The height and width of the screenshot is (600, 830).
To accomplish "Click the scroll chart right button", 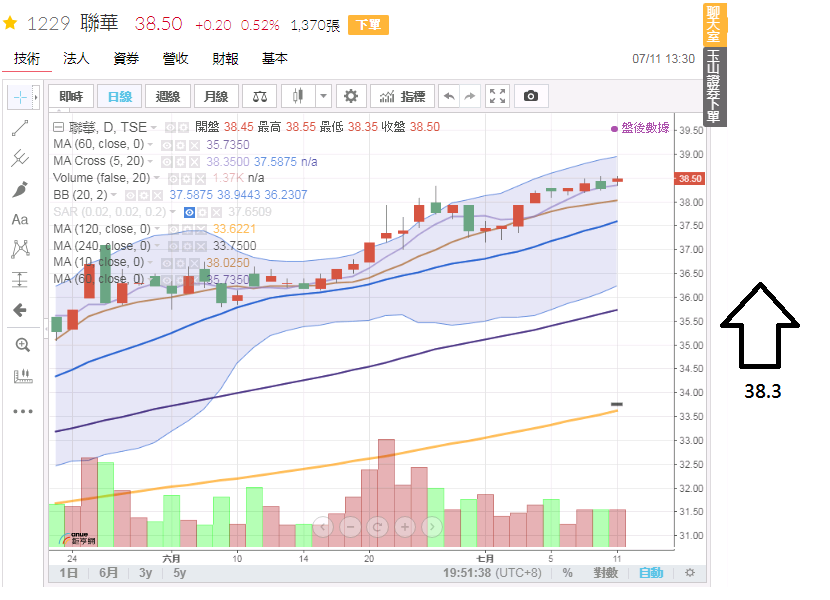I will click(432, 527).
